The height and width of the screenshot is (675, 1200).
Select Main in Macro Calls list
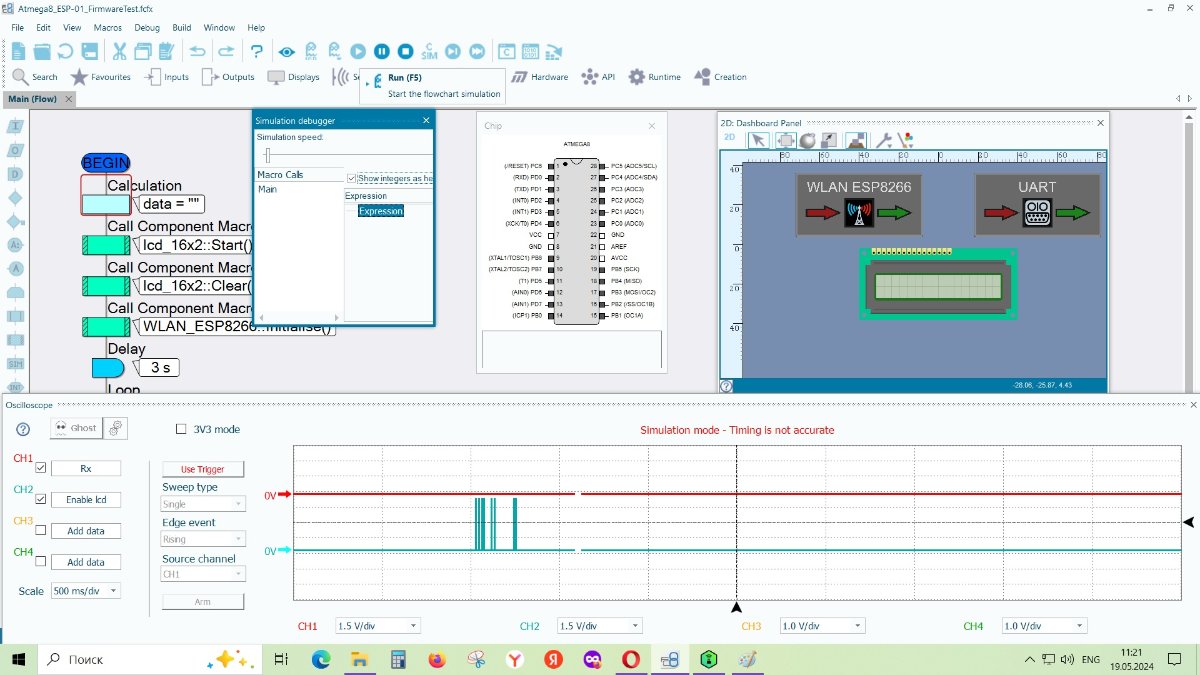(268, 189)
